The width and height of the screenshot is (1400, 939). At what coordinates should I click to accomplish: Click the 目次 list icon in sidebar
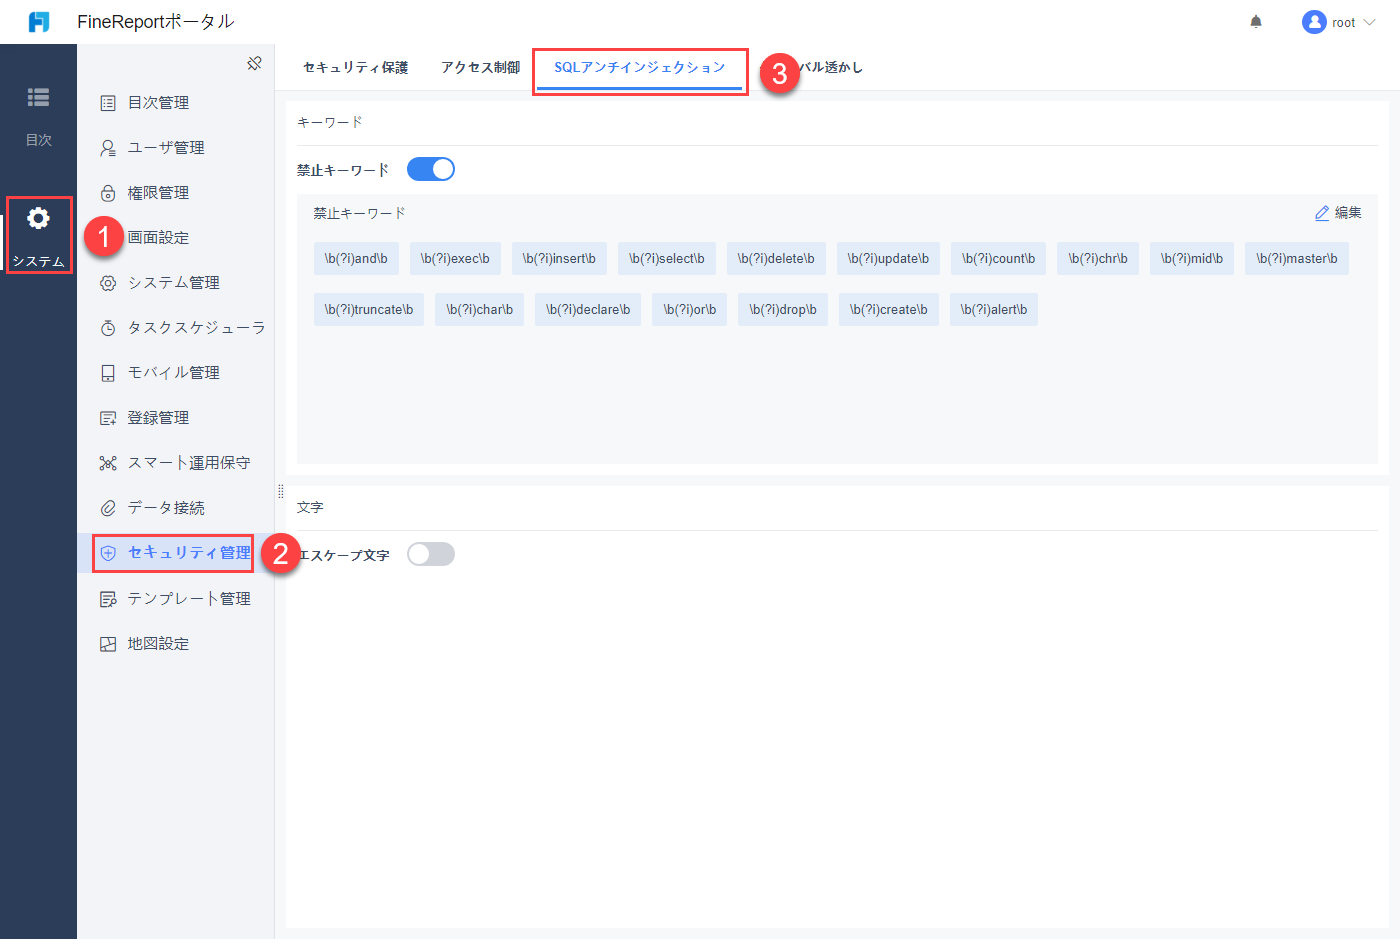tap(38, 97)
